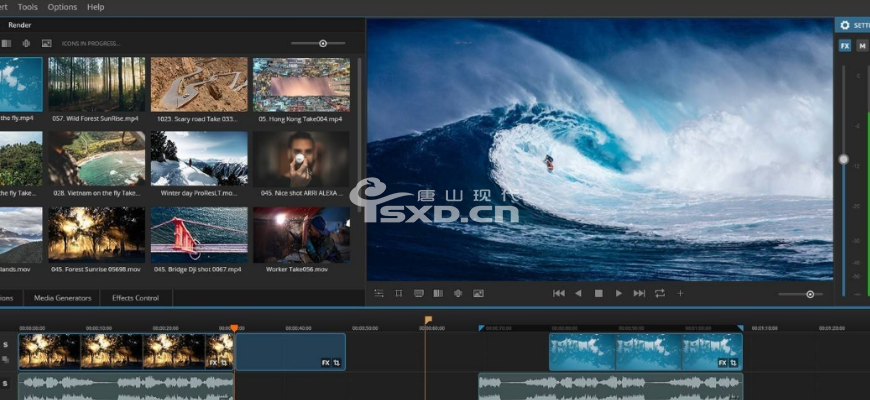Select the first audio waveform clip

click(126, 387)
